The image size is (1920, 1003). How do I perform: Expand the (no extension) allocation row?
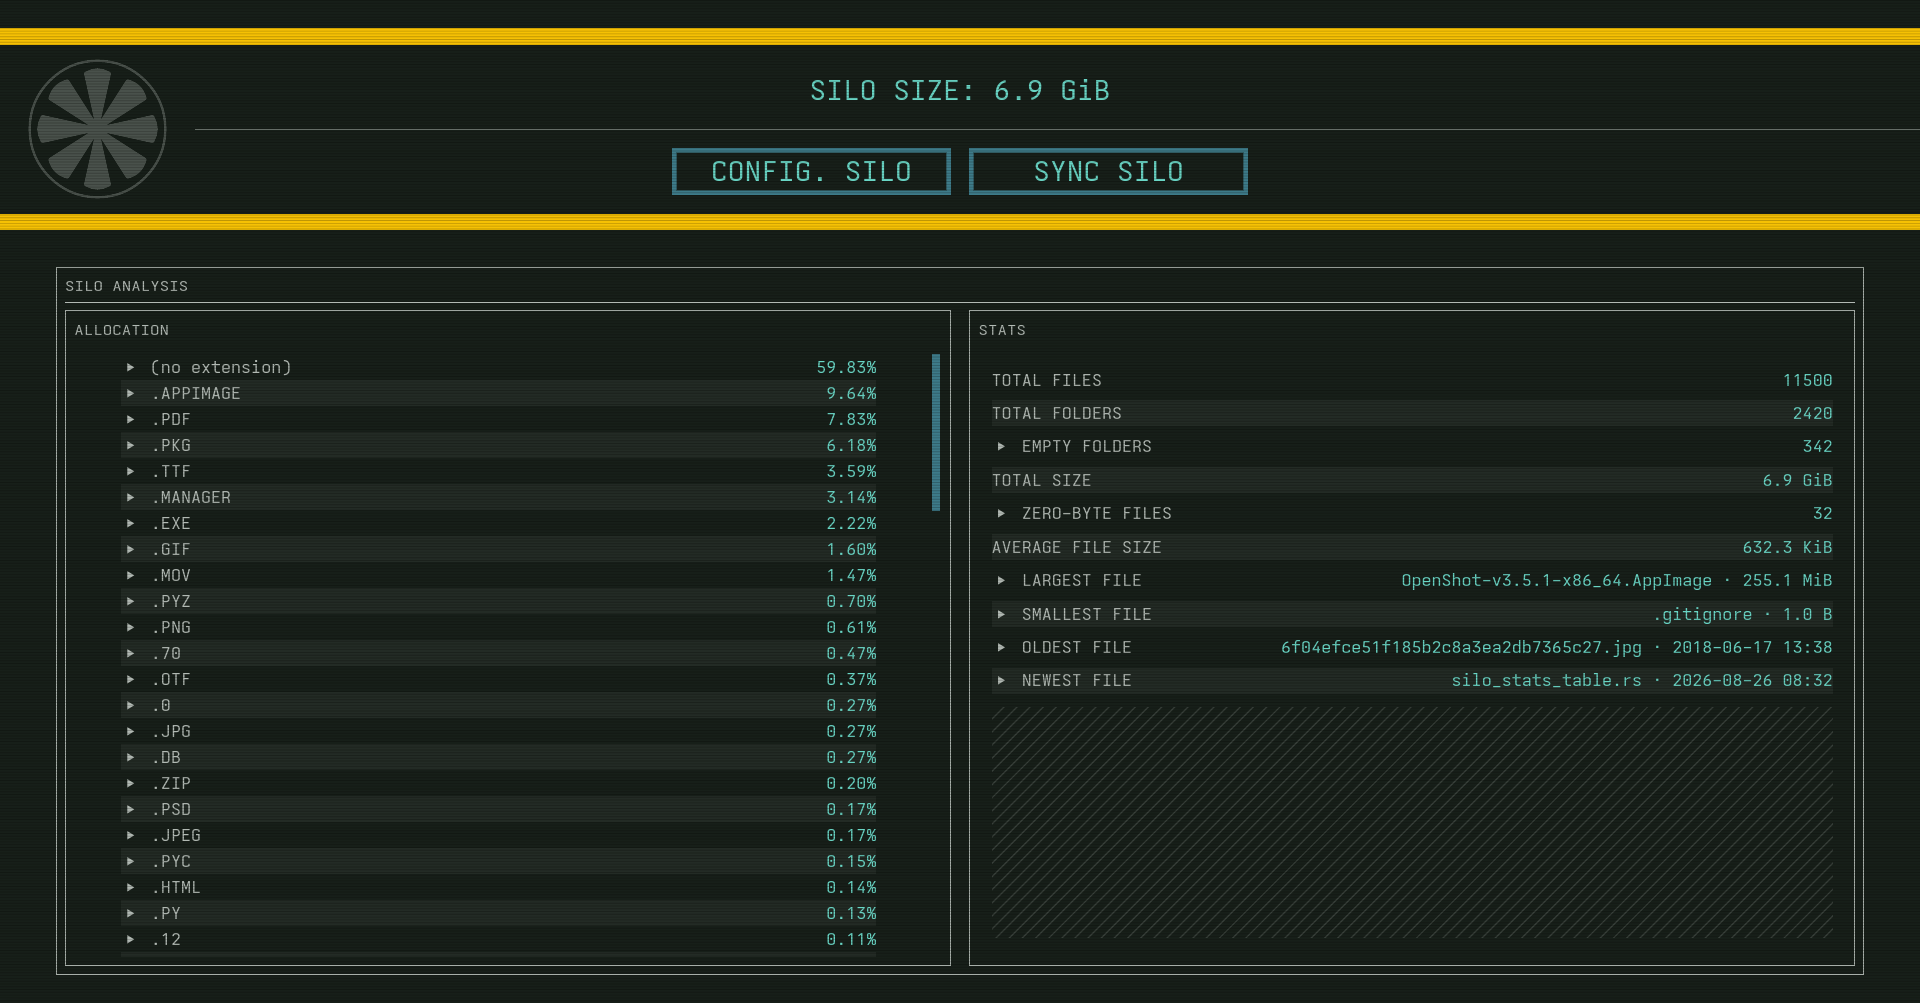[x=131, y=367]
